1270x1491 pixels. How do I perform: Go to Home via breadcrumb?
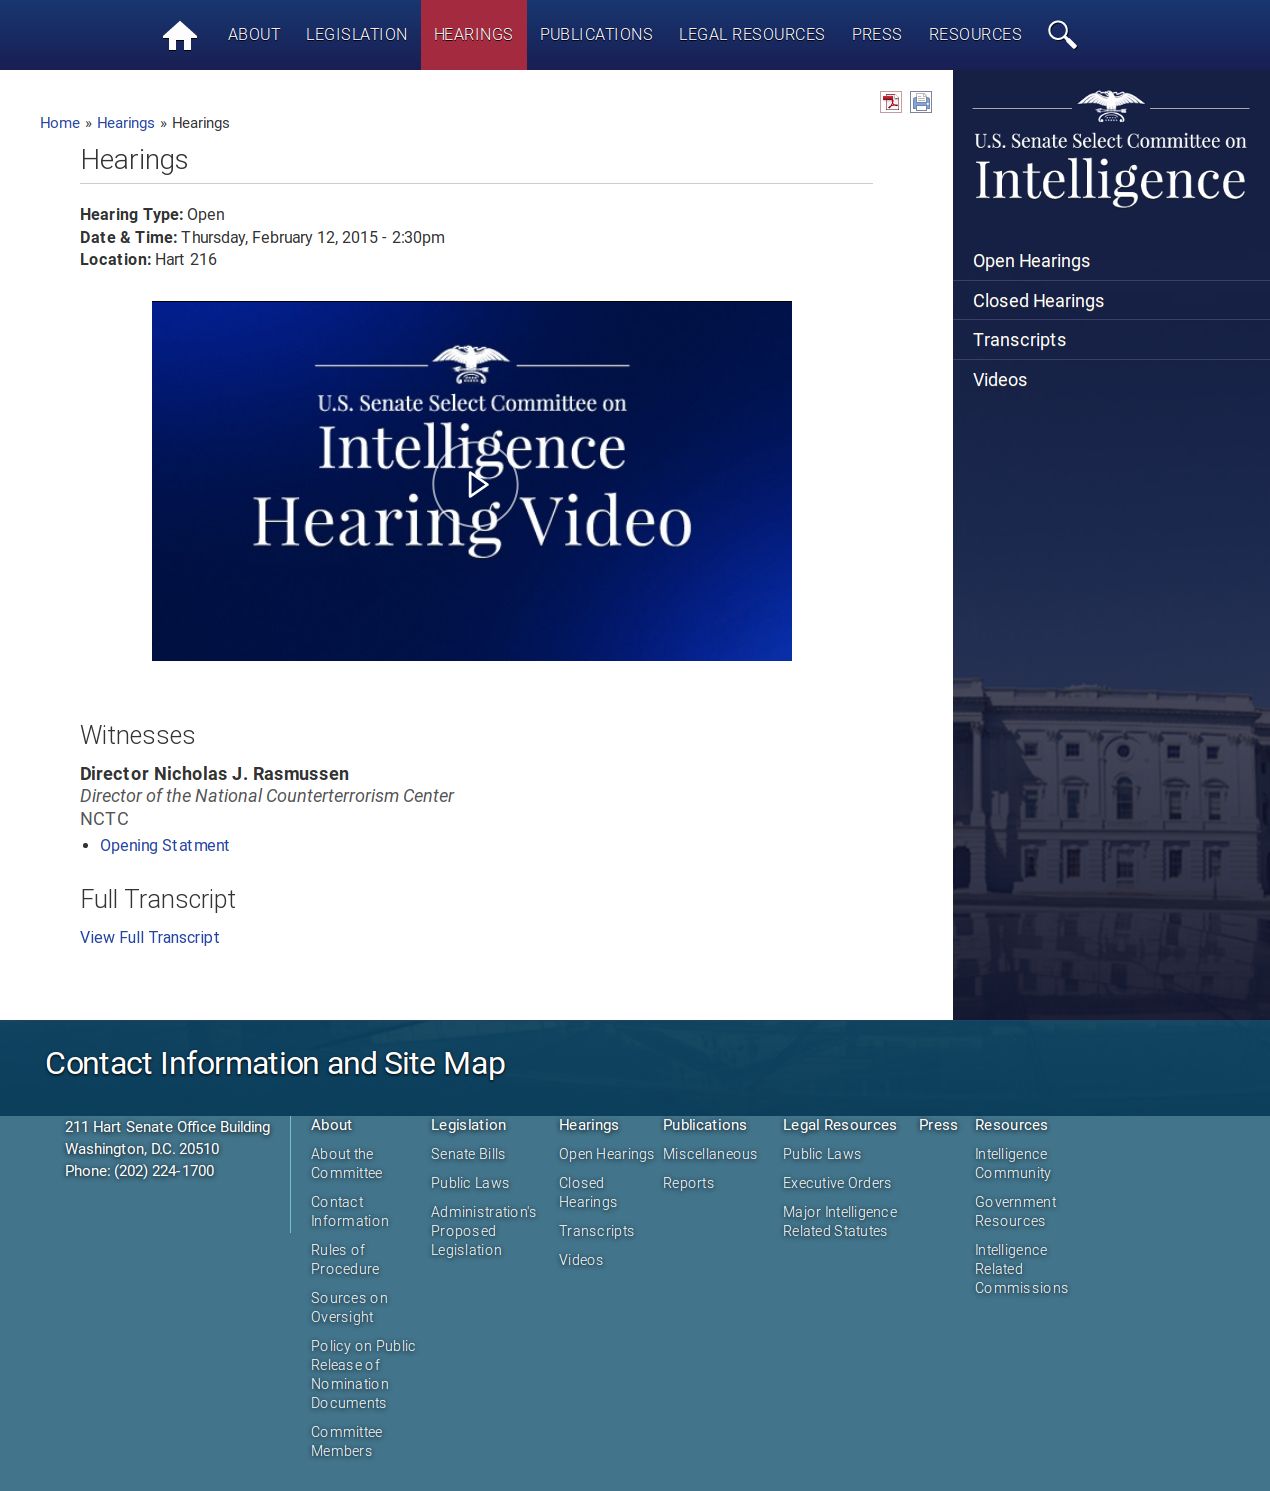pyautogui.click(x=59, y=123)
